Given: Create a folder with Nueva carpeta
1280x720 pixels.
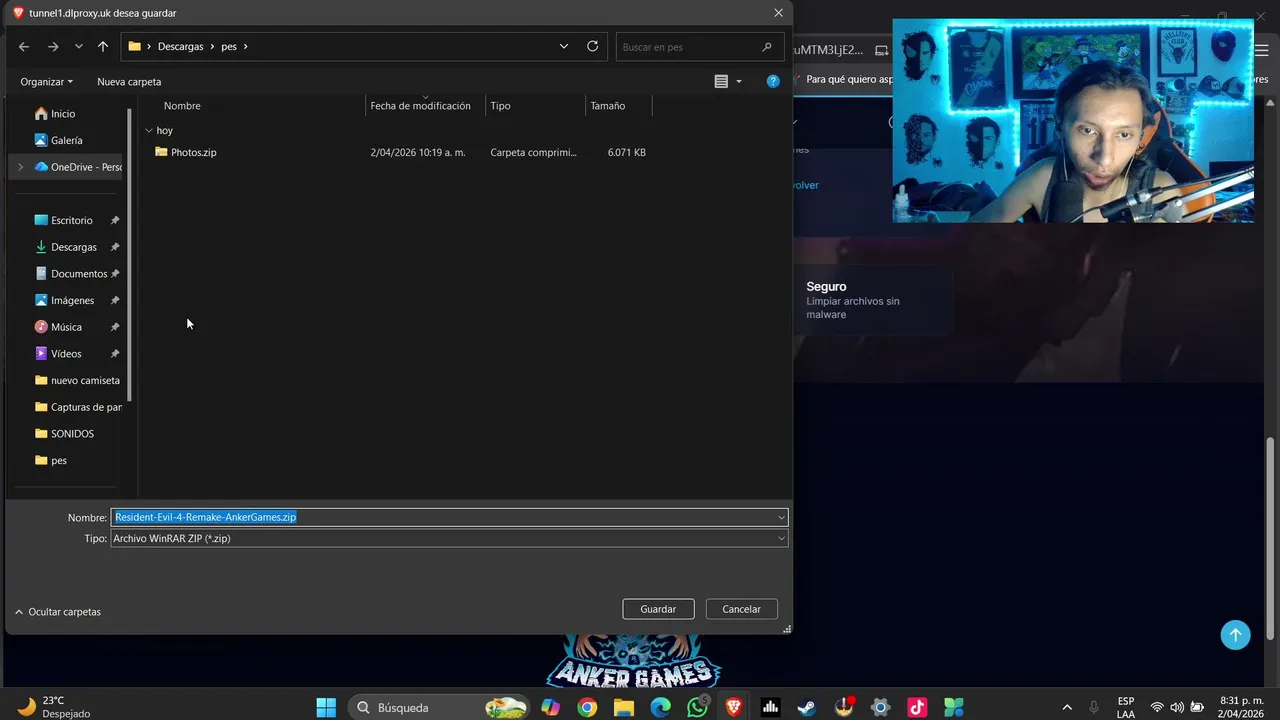Looking at the screenshot, I should [x=129, y=81].
